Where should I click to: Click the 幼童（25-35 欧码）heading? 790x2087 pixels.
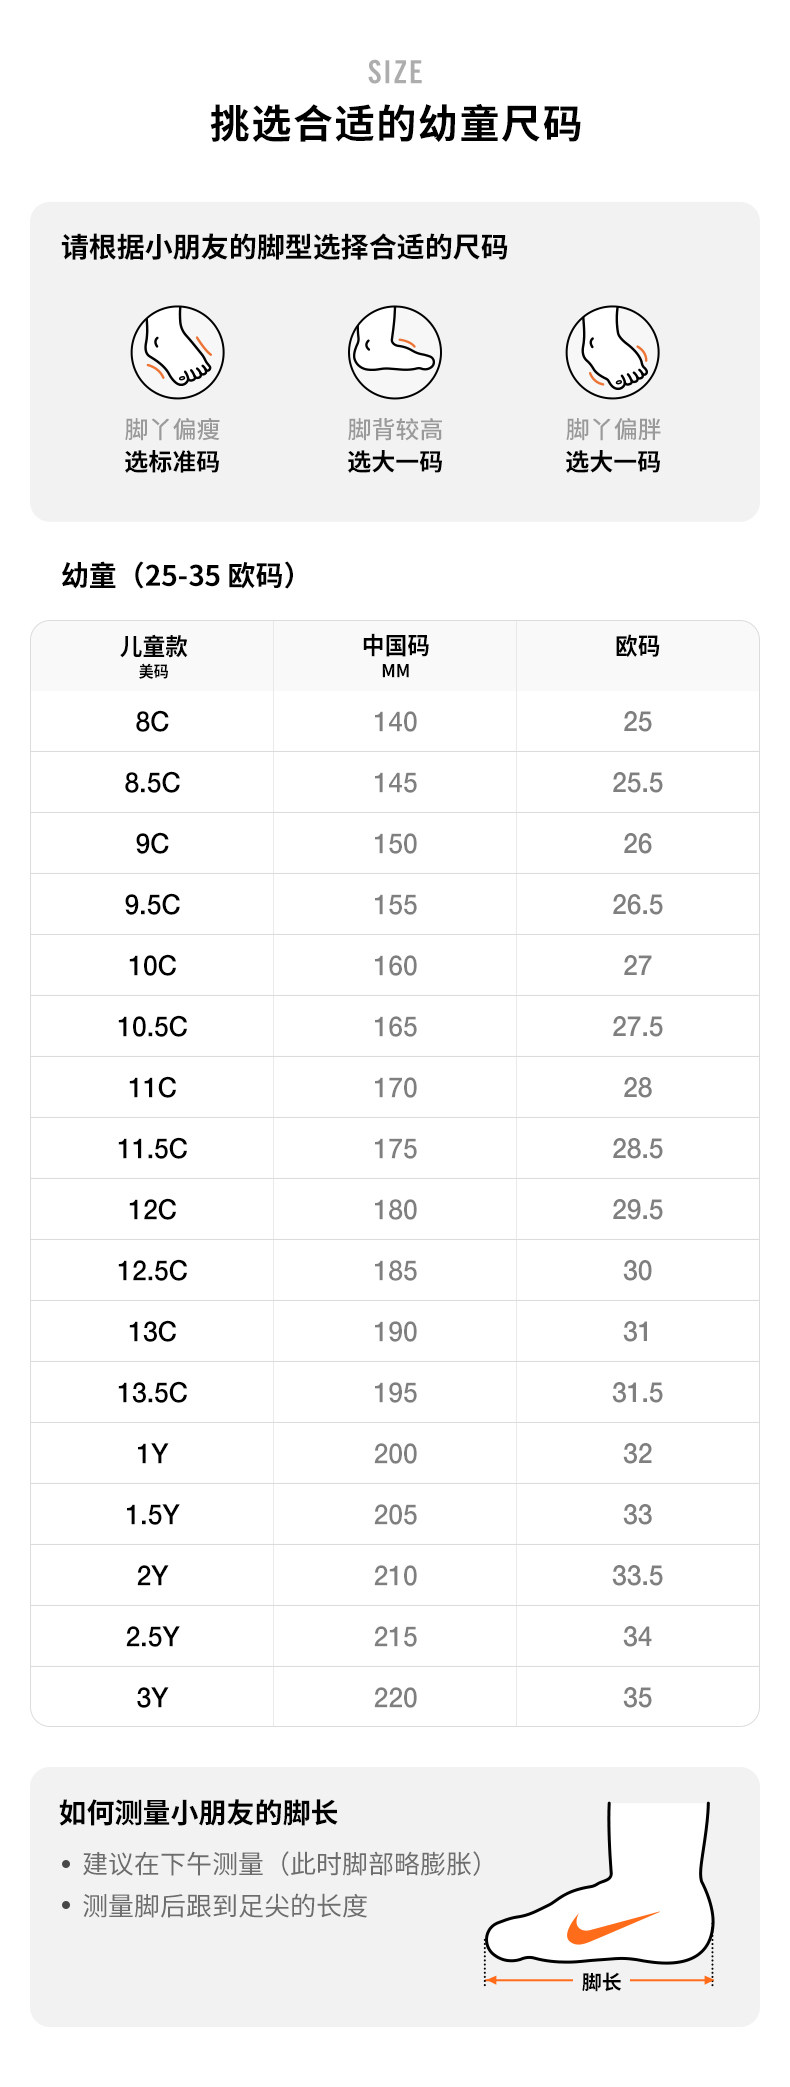pyautogui.click(x=179, y=576)
